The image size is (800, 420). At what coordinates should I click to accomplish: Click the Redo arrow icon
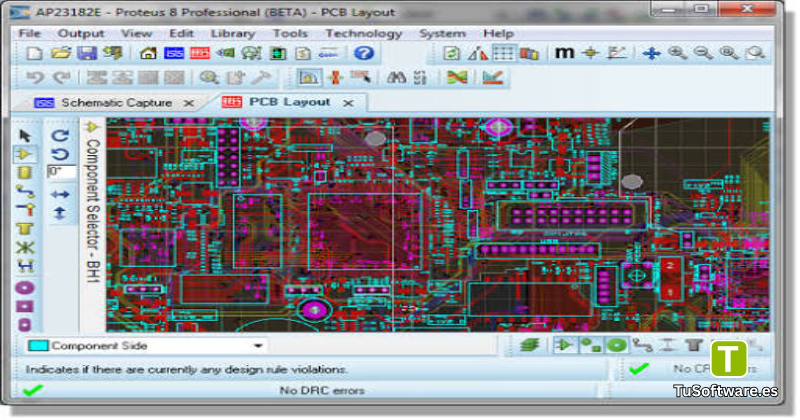62,78
